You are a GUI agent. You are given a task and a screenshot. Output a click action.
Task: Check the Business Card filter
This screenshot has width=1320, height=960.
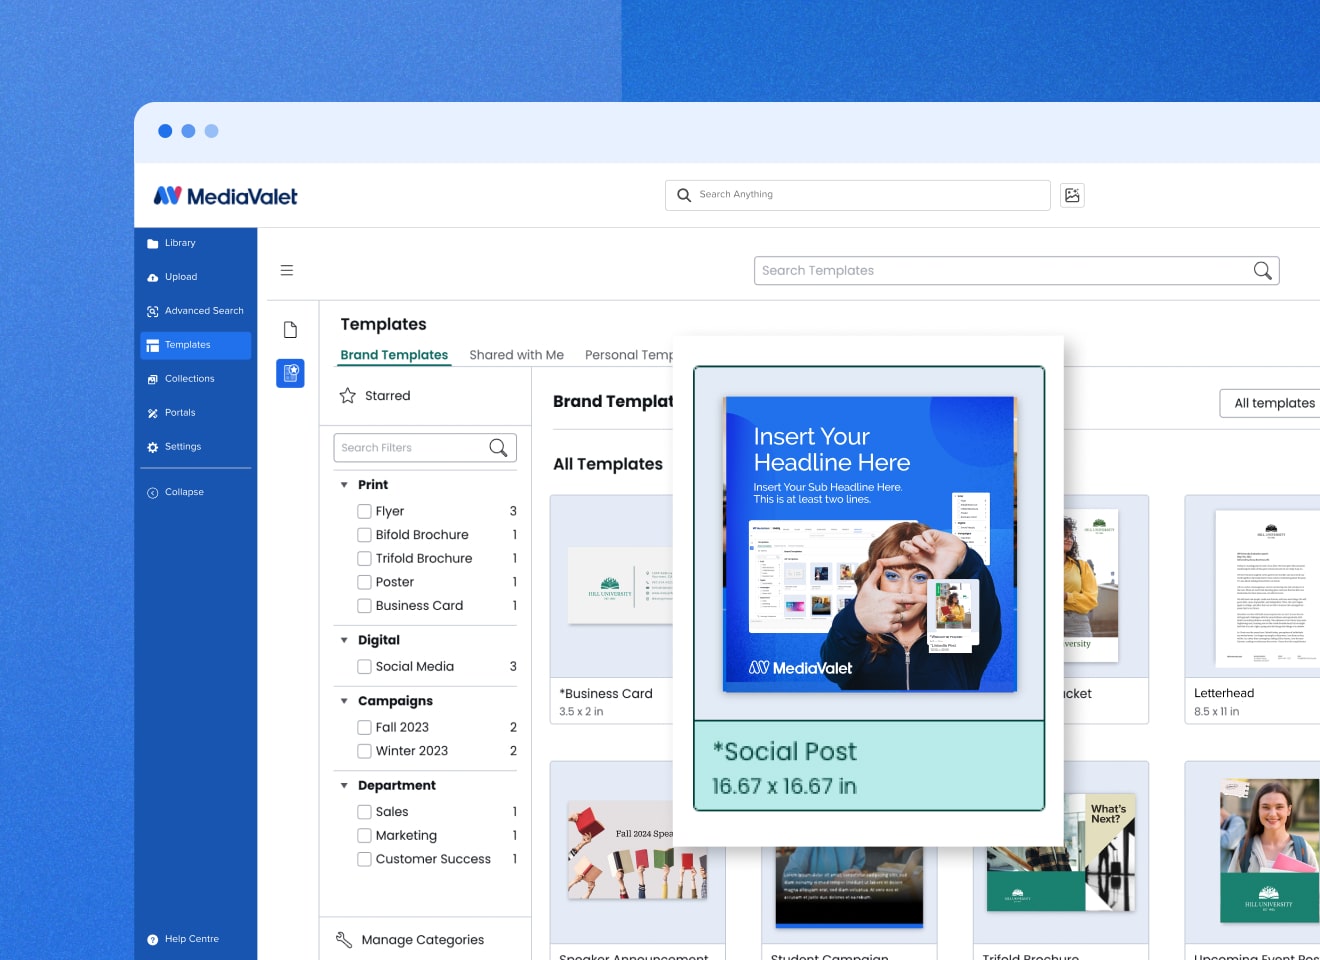364,605
